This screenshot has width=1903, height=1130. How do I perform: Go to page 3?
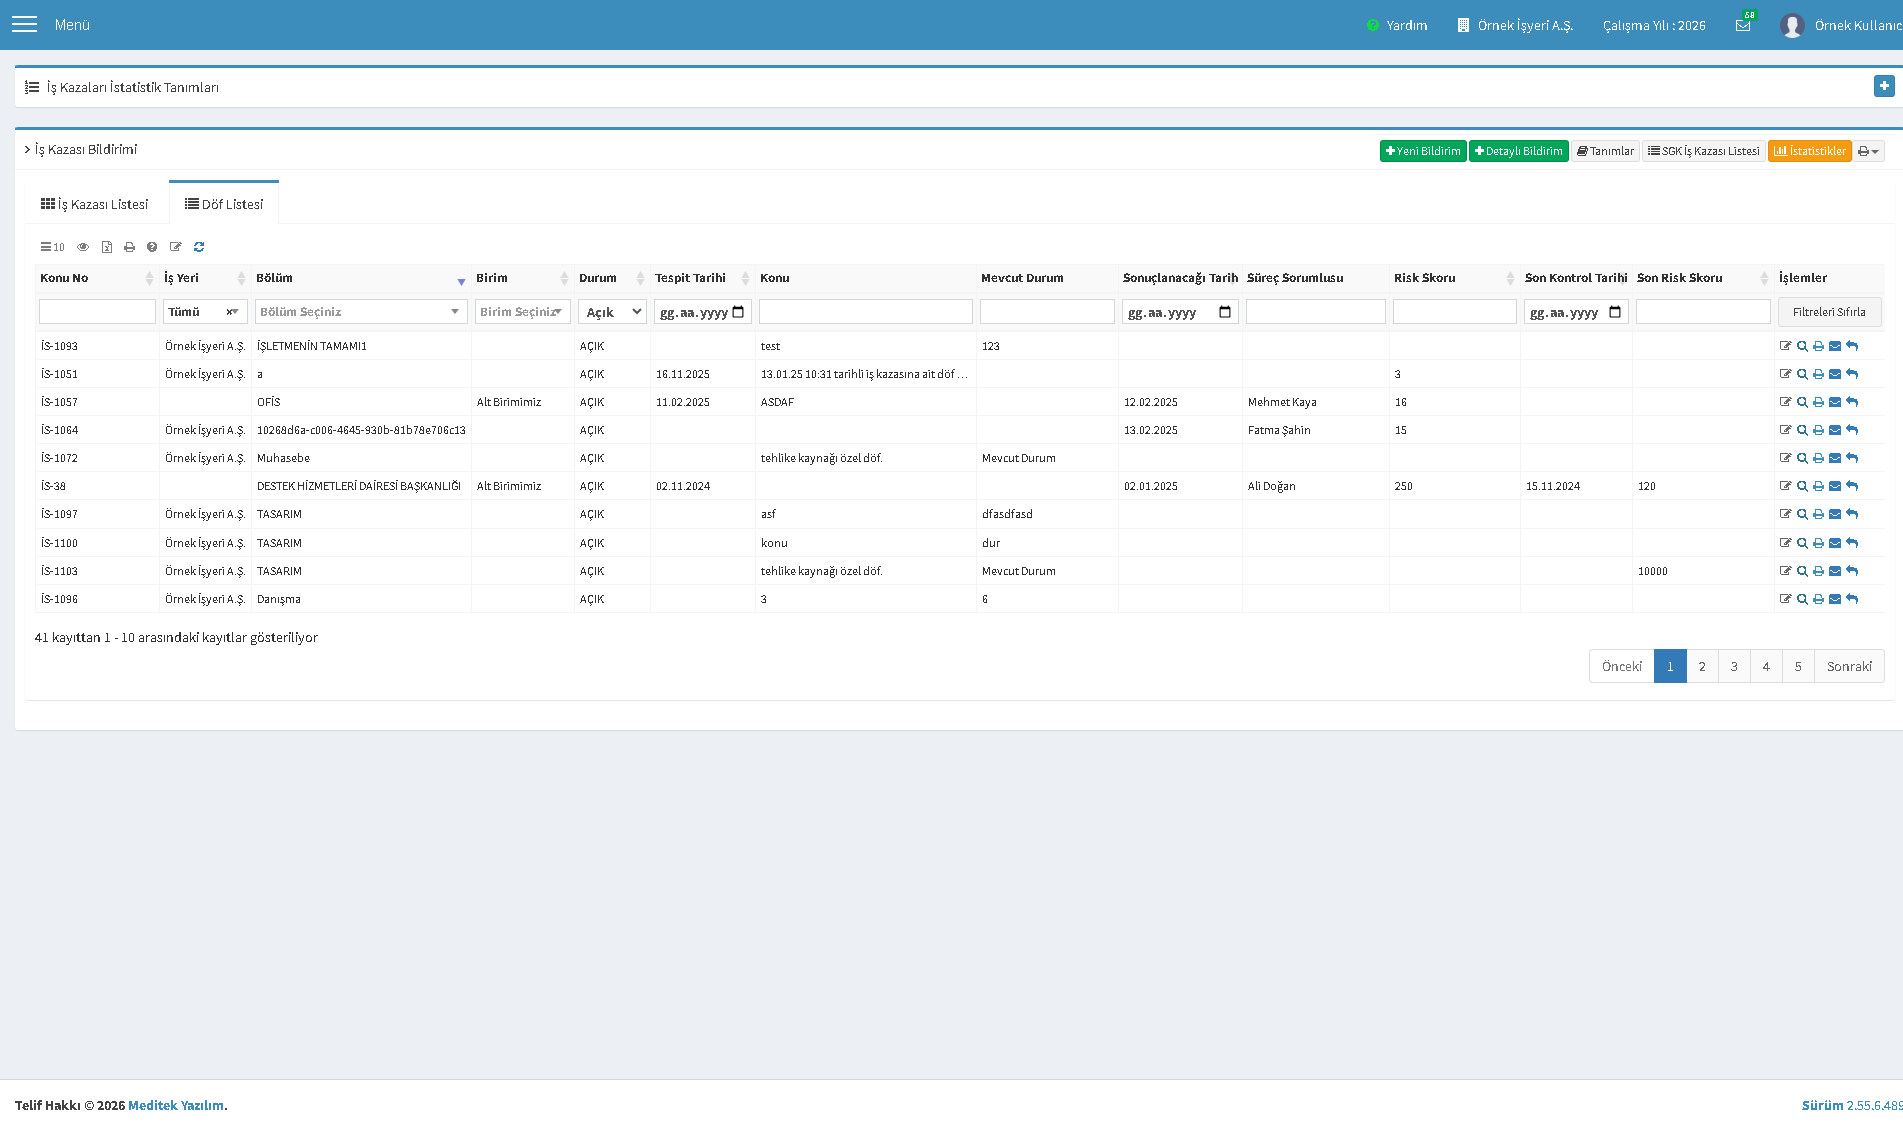(x=1734, y=666)
